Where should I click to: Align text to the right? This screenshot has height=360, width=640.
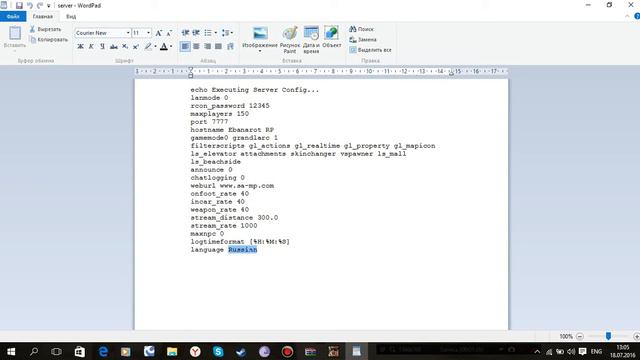coord(208,47)
